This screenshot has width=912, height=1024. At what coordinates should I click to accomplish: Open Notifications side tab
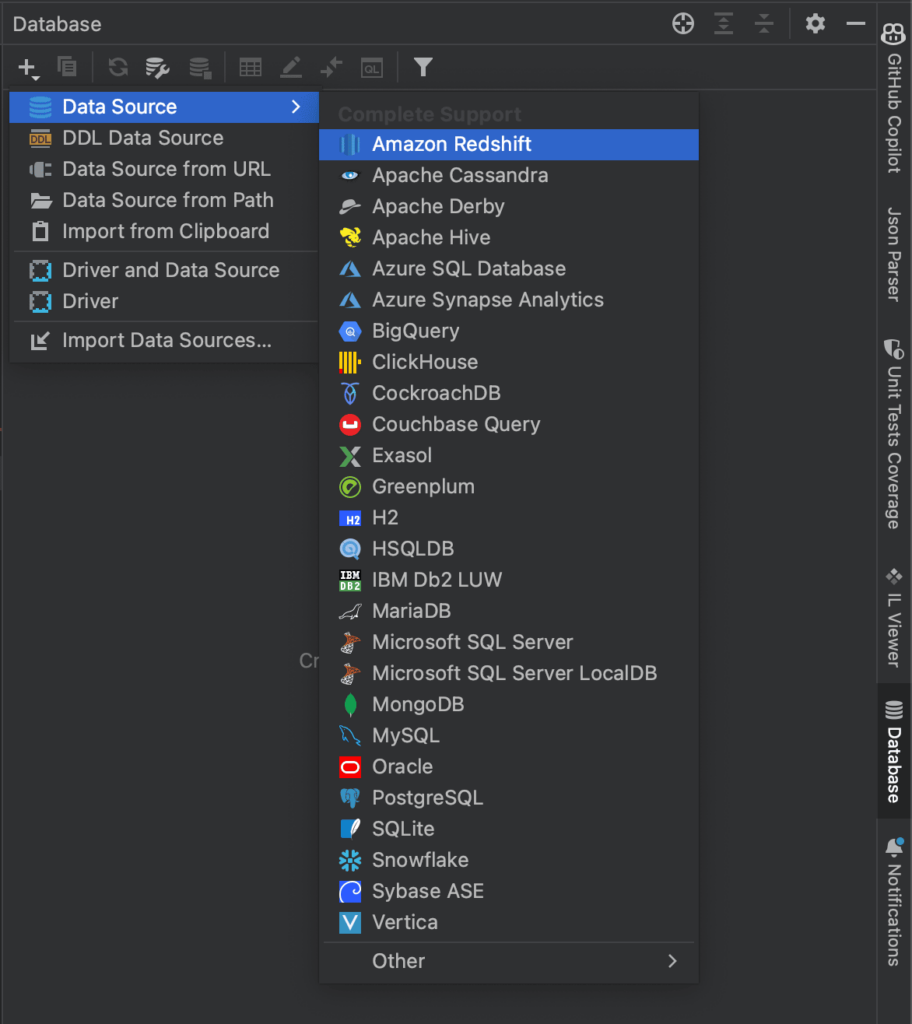pos(894,902)
